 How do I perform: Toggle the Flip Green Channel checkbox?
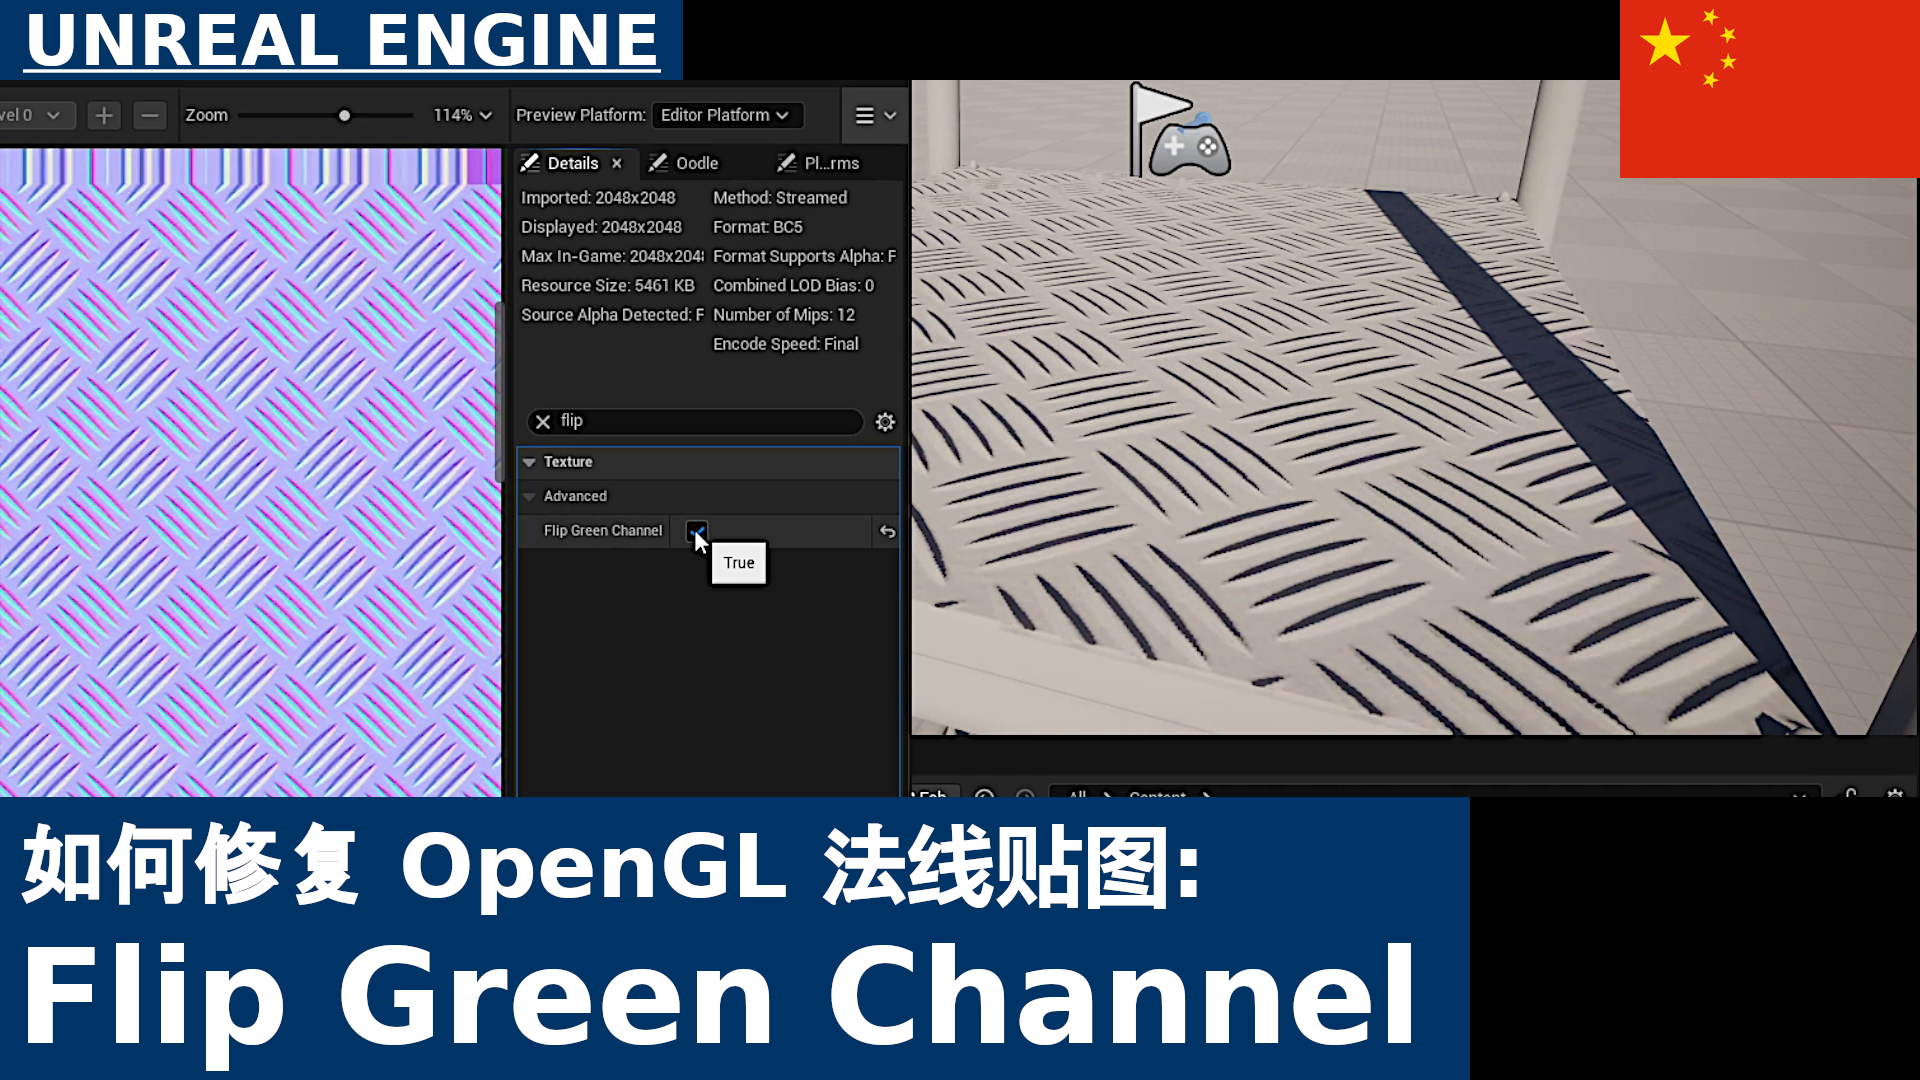tap(696, 531)
